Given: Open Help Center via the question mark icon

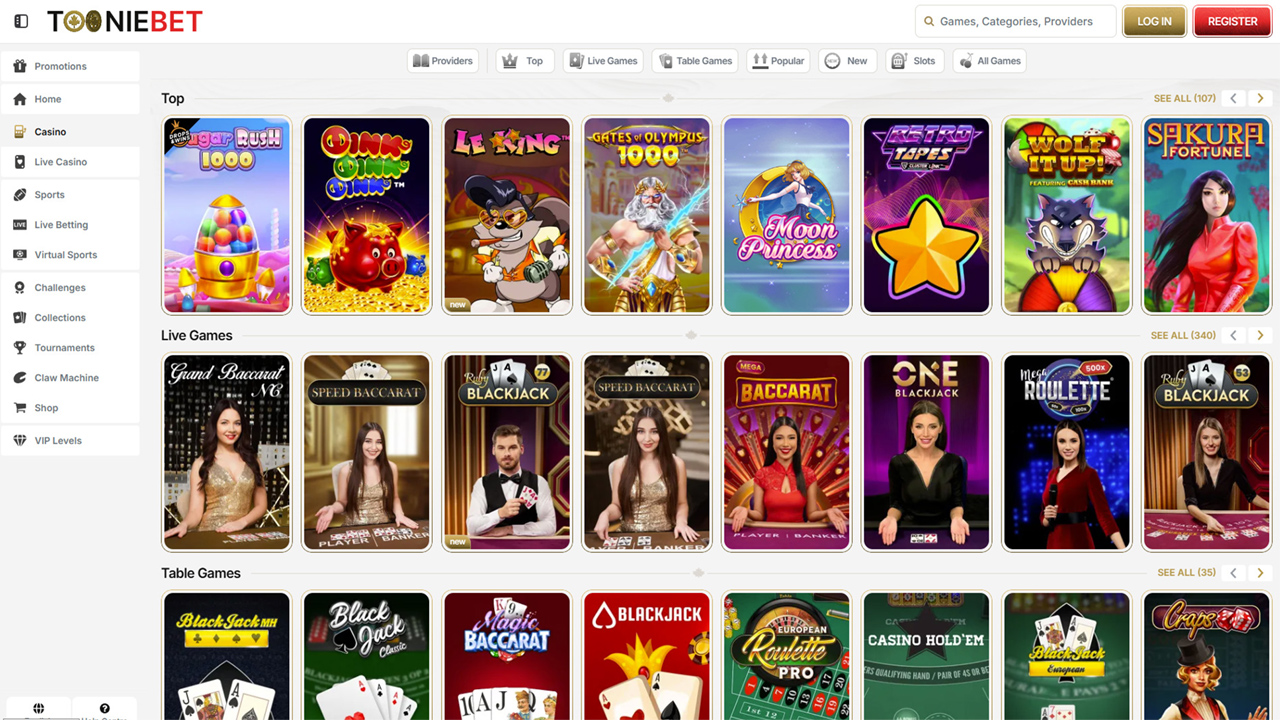Looking at the screenshot, I should [x=105, y=708].
